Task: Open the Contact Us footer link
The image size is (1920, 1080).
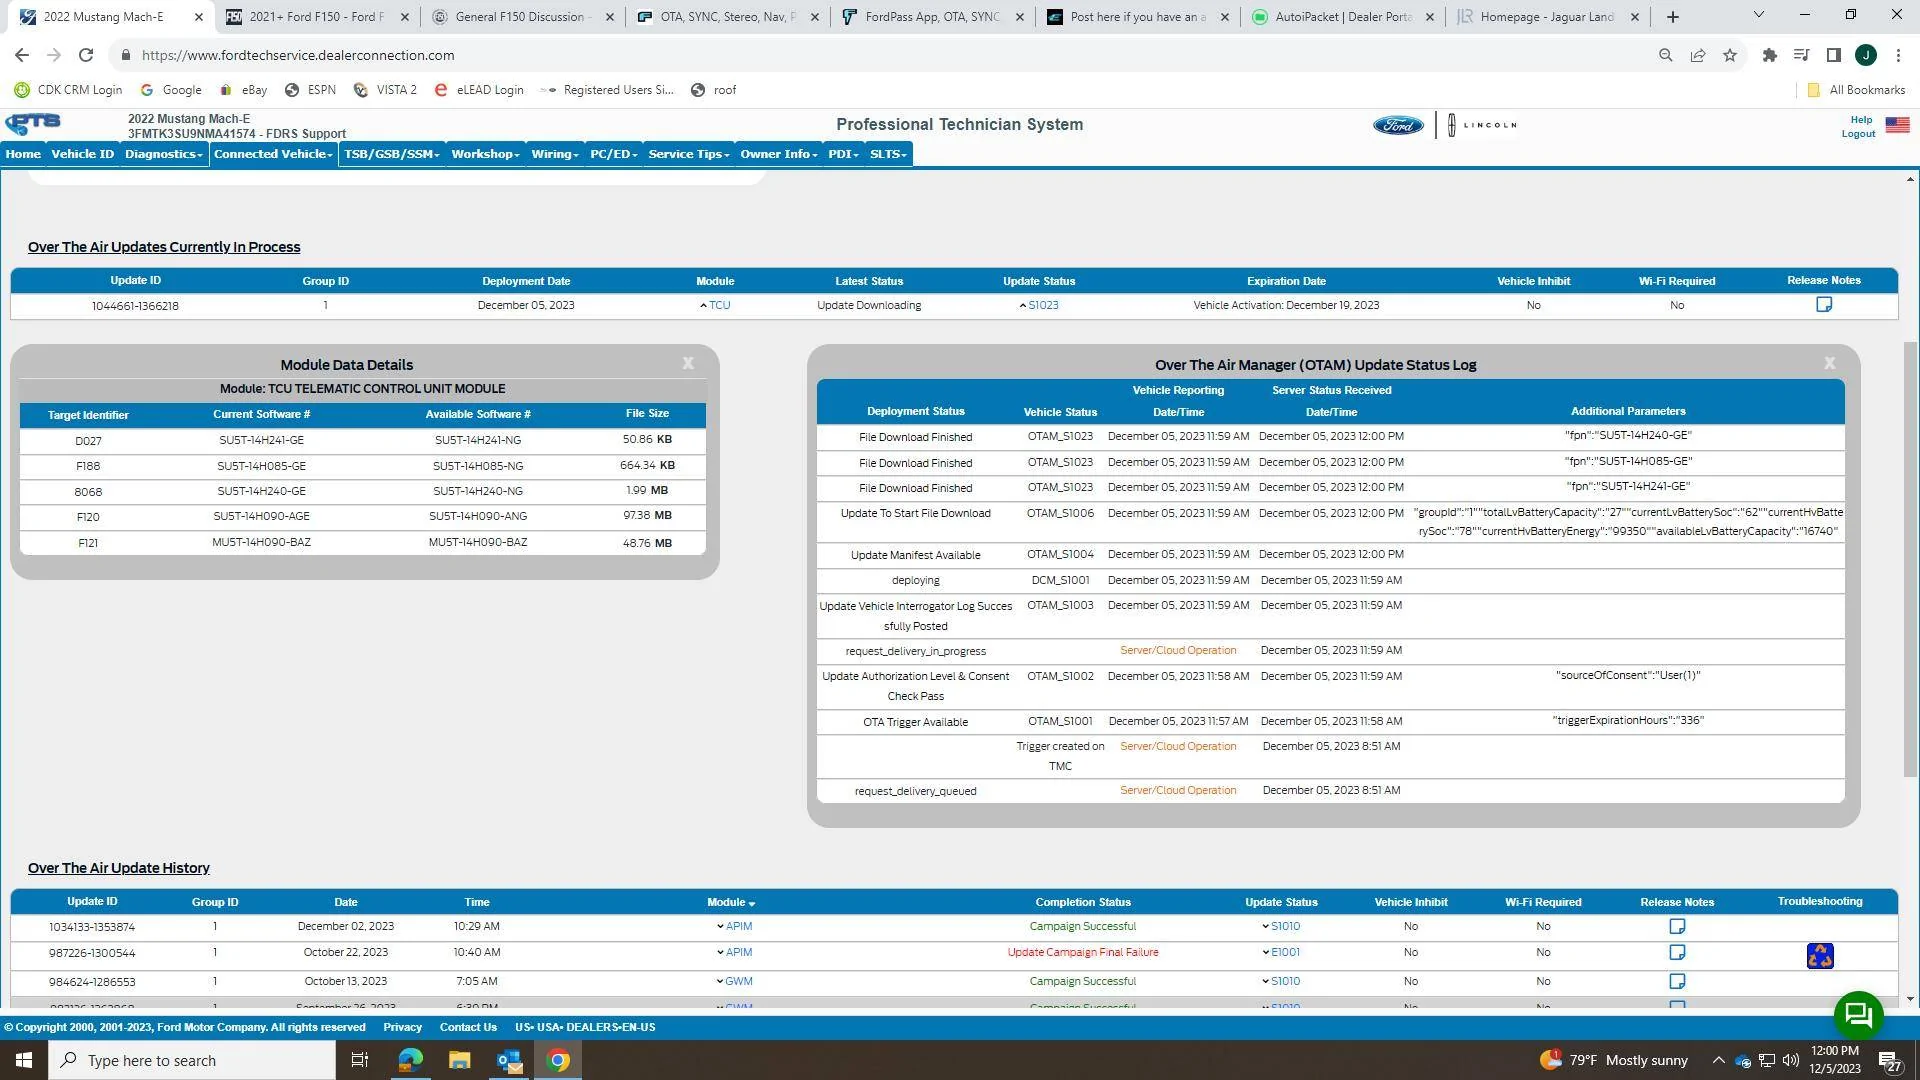Action: point(468,1028)
